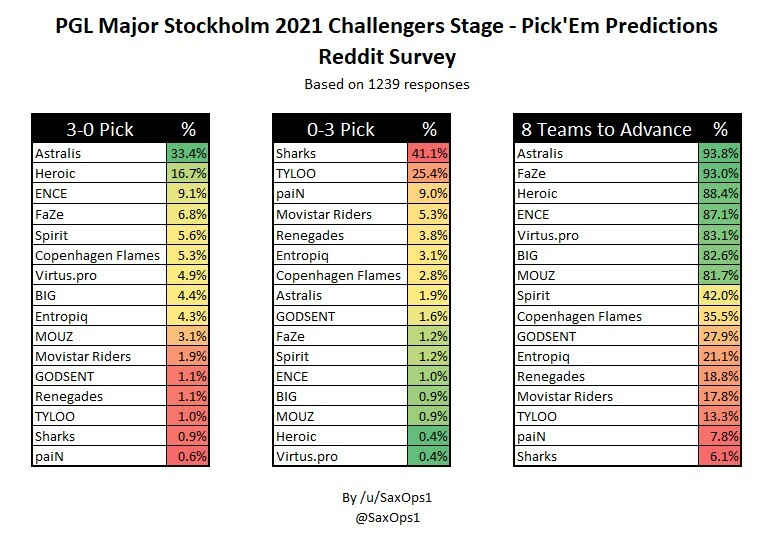Click Virtus.pro 0.4% cell in 0-3 table

(429, 456)
